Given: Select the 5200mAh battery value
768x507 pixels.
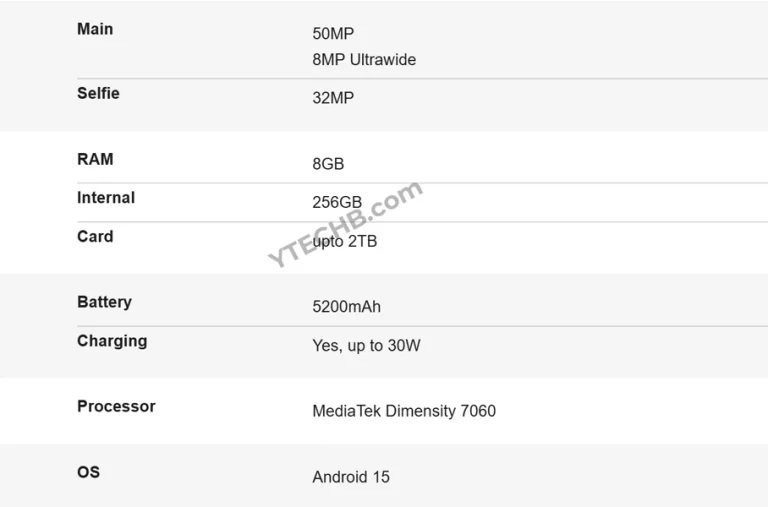Looking at the screenshot, I should point(346,307).
